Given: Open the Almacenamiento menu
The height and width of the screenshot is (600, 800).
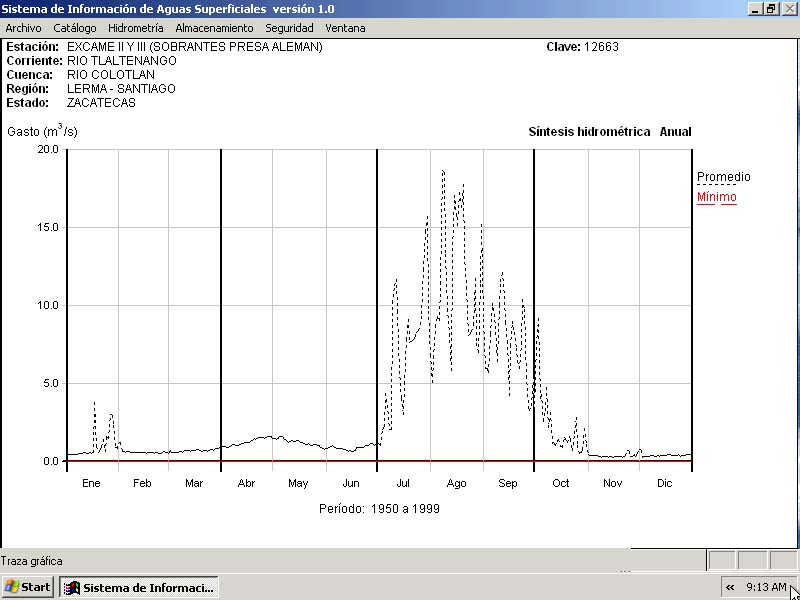Looking at the screenshot, I should (x=214, y=28).
